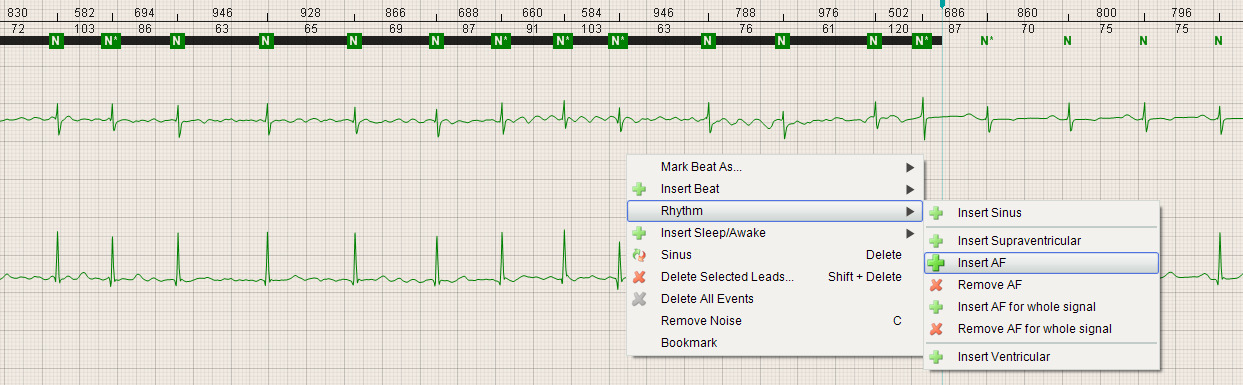This screenshot has height=385, width=1243.
Task: Select N beat label between 860 and 800
Action: [x=1067, y=41]
